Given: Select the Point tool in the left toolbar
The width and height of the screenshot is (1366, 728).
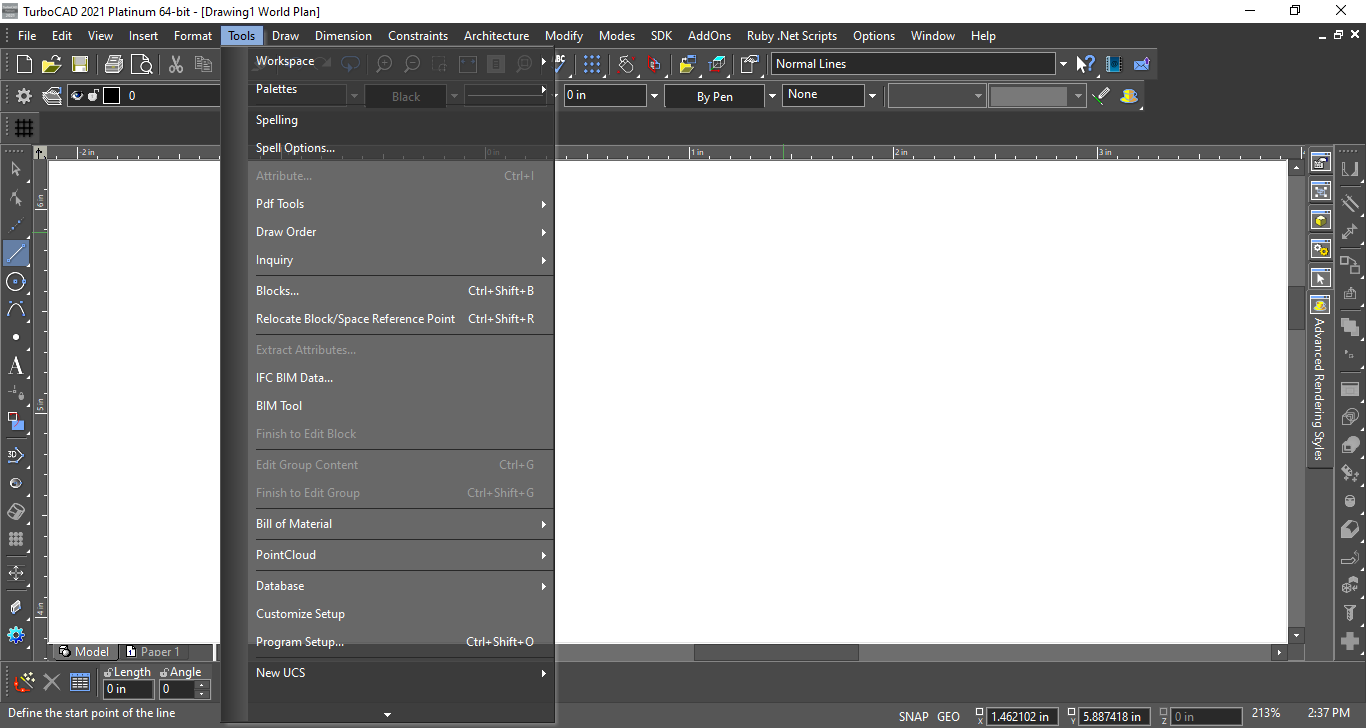Looking at the screenshot, I should (x=16, y=338).
